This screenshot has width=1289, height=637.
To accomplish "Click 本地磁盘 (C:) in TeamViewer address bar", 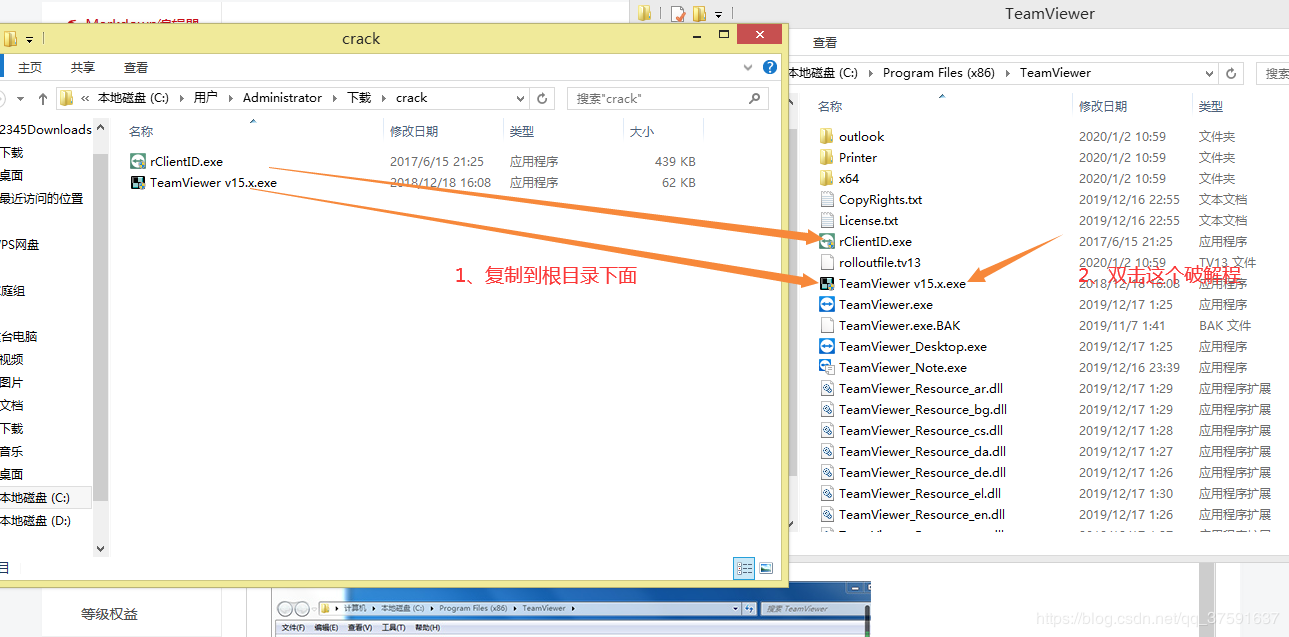I will click(822, 73).
